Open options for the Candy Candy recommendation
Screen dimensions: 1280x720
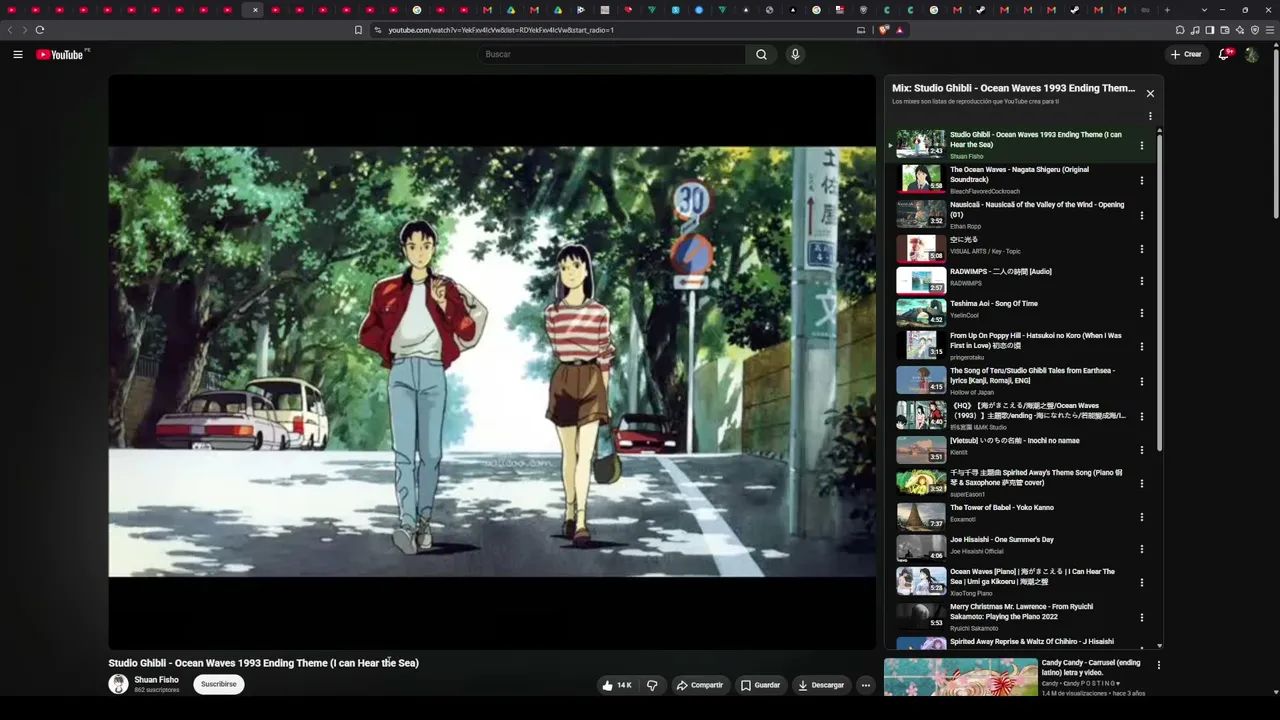pos(1159,665)
